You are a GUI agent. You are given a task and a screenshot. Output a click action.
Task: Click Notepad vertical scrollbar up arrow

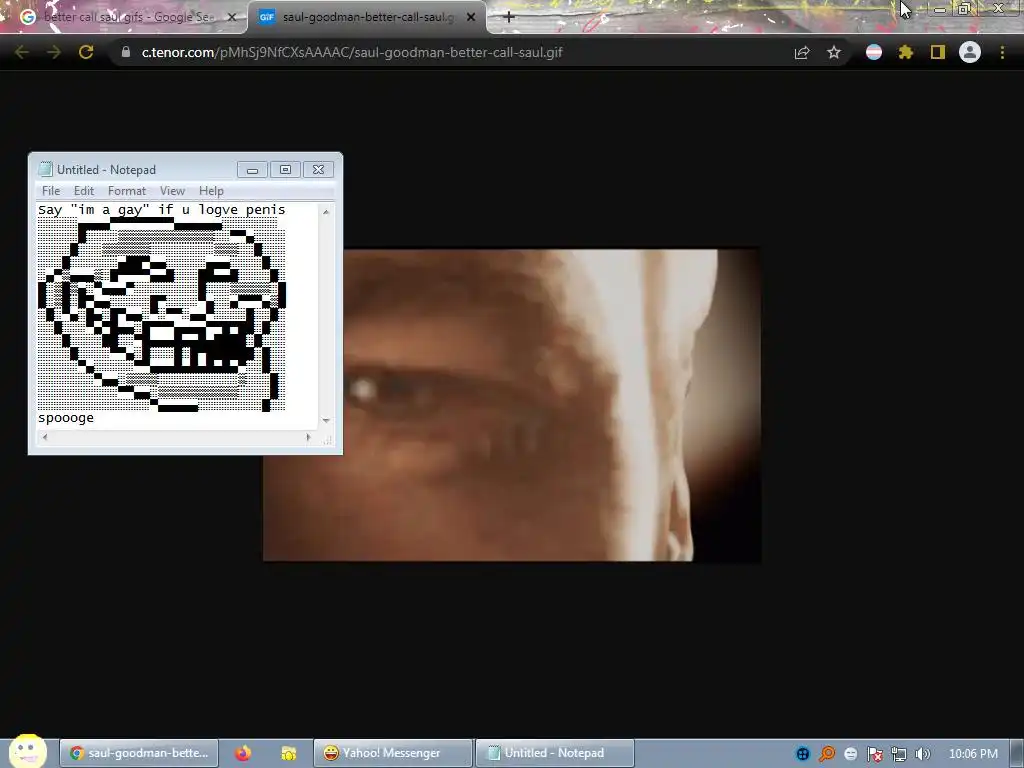(x=326, y=212)
